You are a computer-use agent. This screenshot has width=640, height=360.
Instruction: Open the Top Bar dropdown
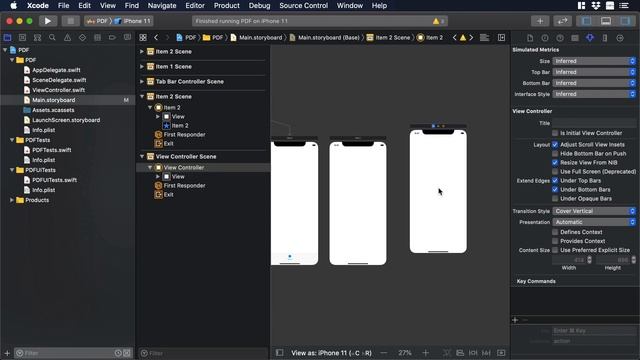594,72
